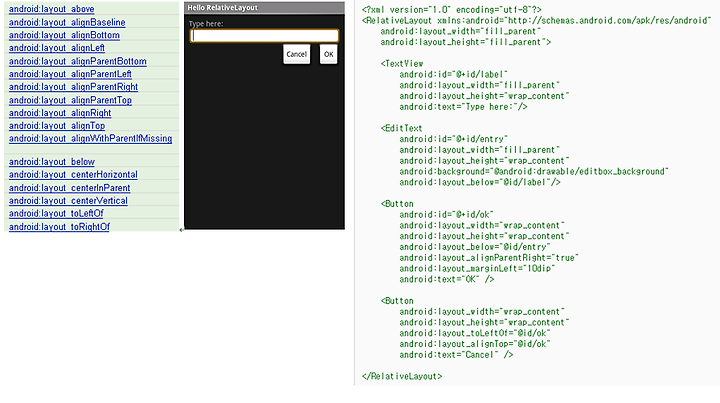Click the <?xml version declaration line

(x=451, y=10)
